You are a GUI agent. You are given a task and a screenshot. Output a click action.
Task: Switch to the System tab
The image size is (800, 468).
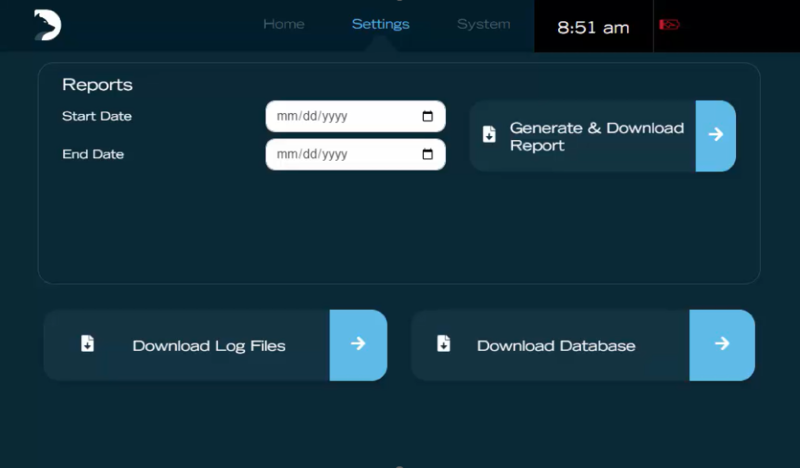click(483, 24)
